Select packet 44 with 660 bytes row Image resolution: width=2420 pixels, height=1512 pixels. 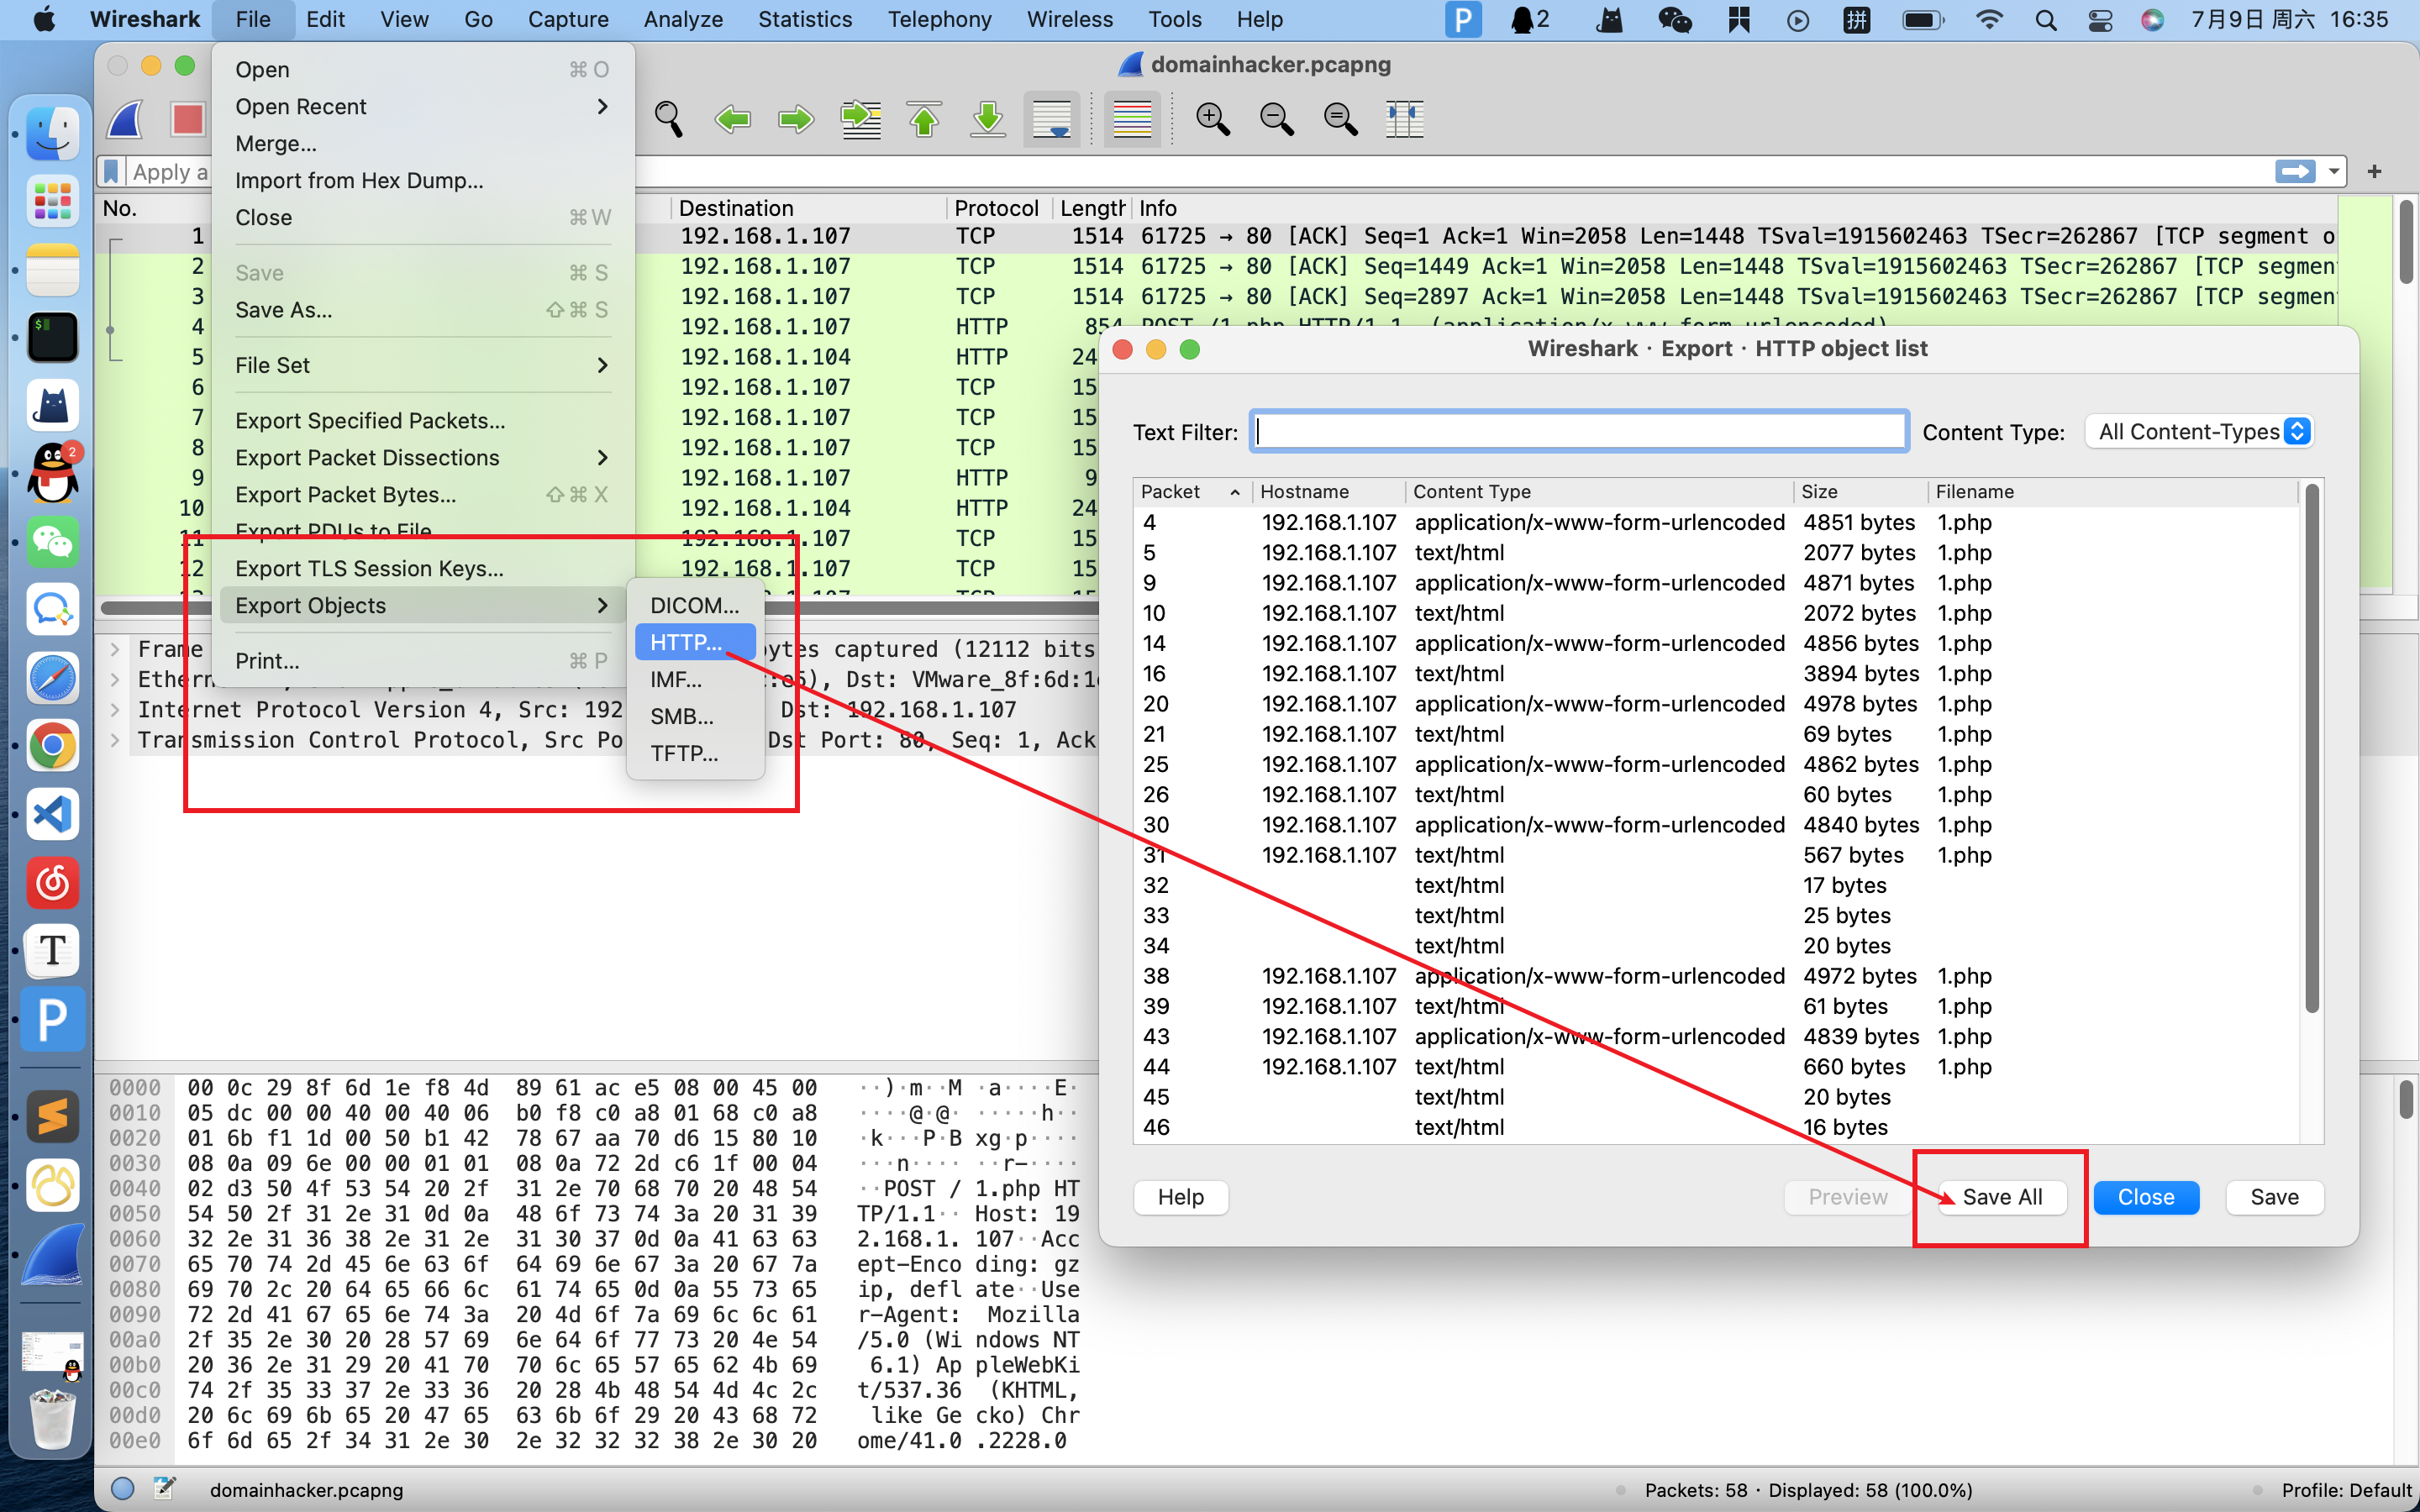click(1717, 1066)
